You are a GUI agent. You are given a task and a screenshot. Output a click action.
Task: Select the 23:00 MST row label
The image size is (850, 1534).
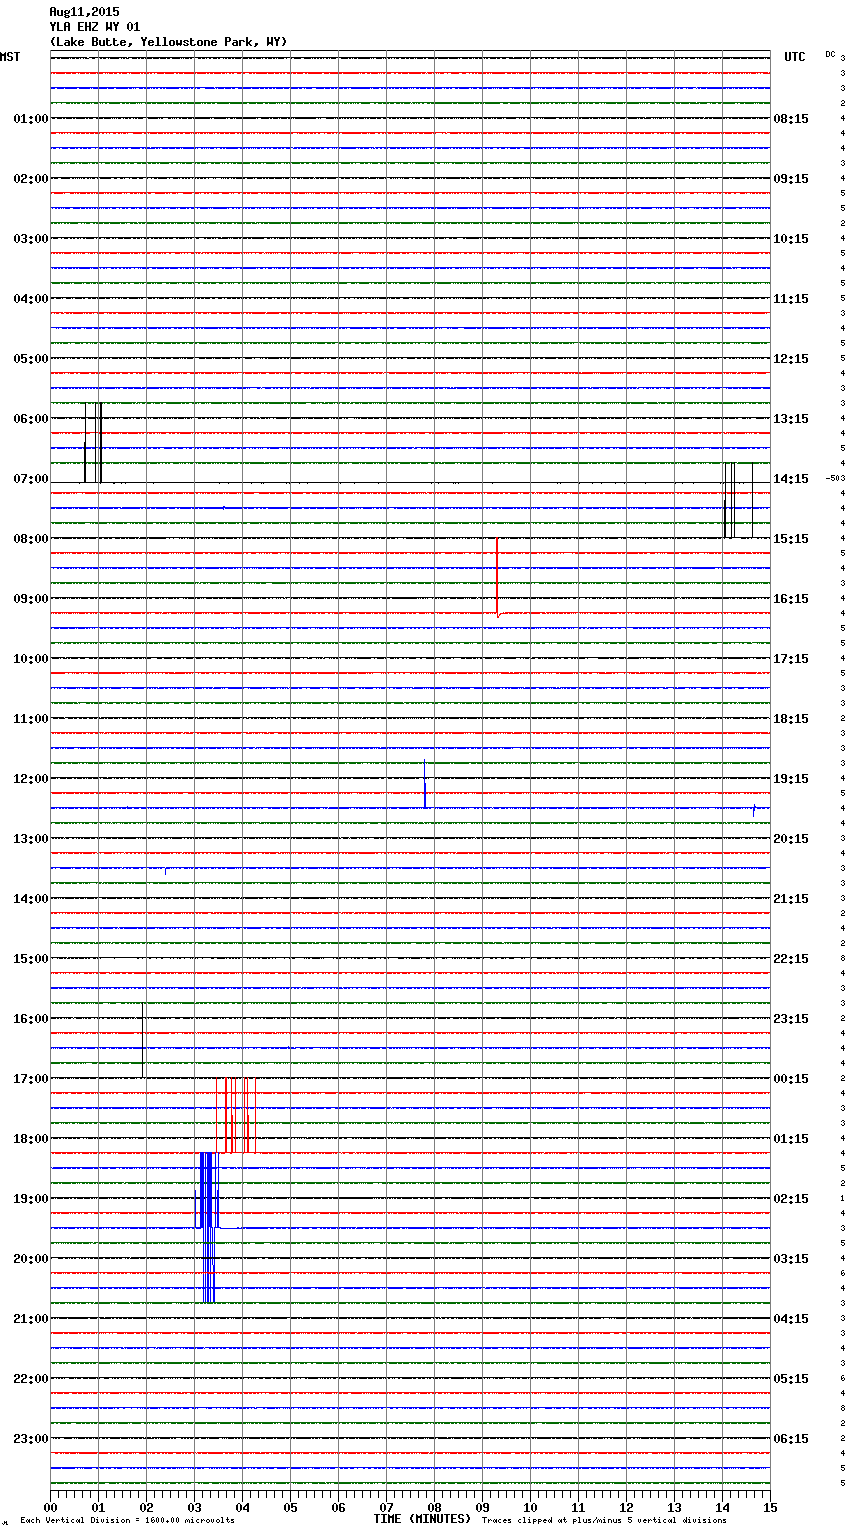[31, 1439]
